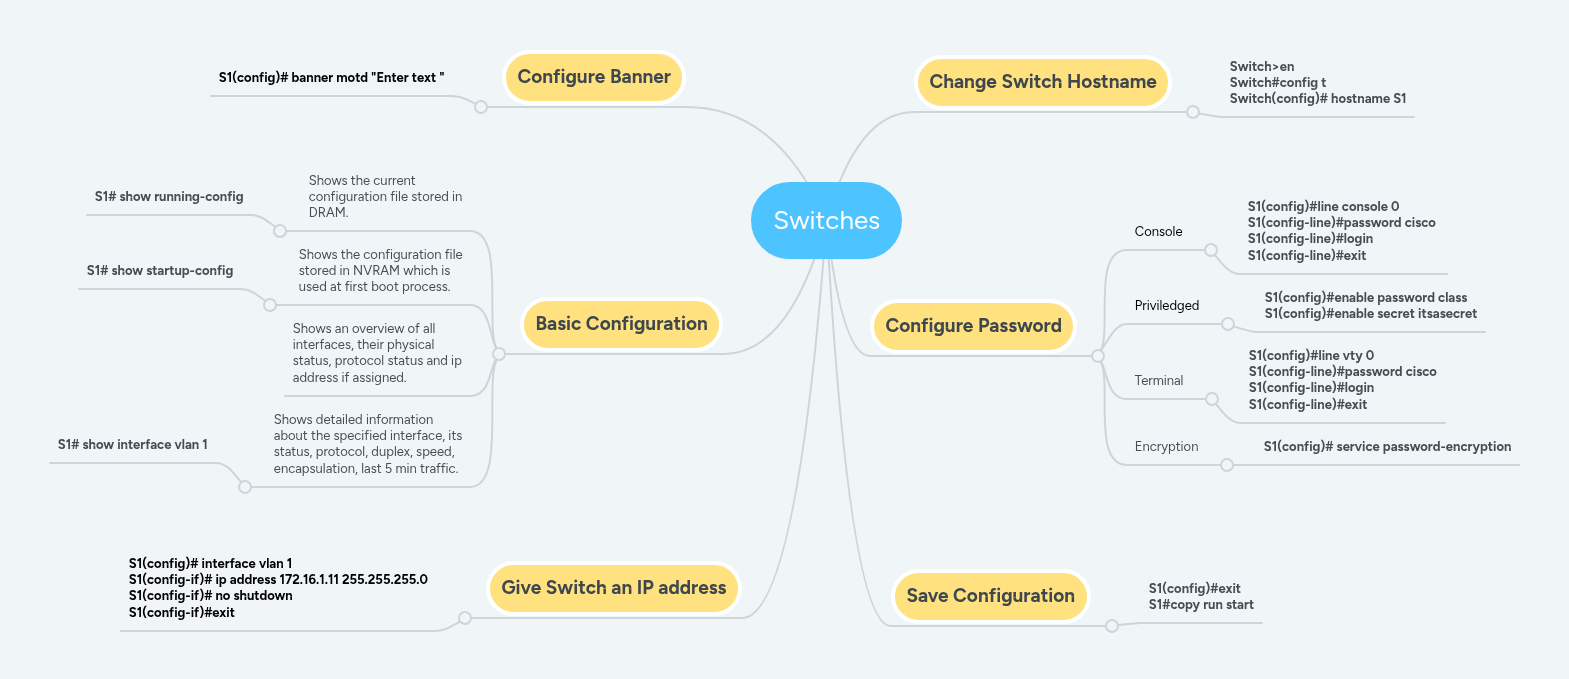The width and height of the screenshot is (1569, 679).
Task: Select the Save Configuration topic
Action: [x=990, y=596]
